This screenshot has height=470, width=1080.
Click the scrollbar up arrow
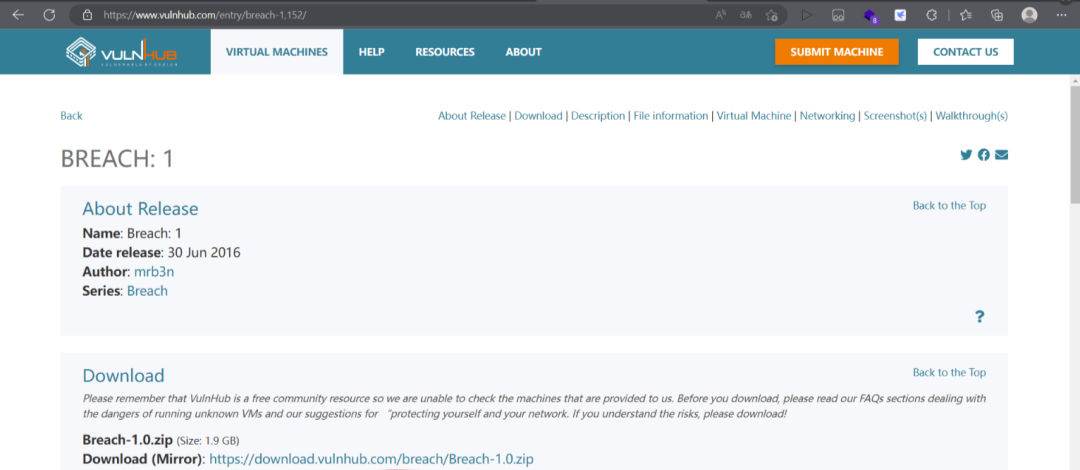(x=1074, y=80)
